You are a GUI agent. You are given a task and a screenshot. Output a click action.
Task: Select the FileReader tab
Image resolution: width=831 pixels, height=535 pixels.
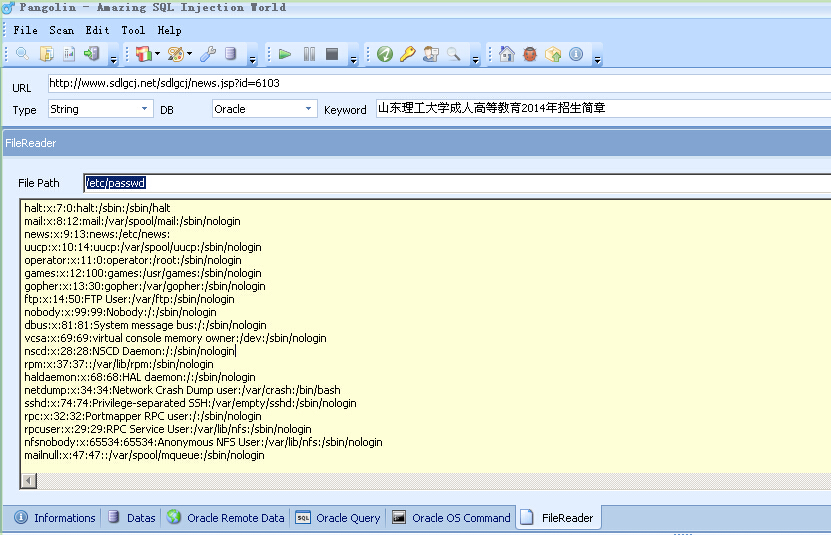click(558, 518)
